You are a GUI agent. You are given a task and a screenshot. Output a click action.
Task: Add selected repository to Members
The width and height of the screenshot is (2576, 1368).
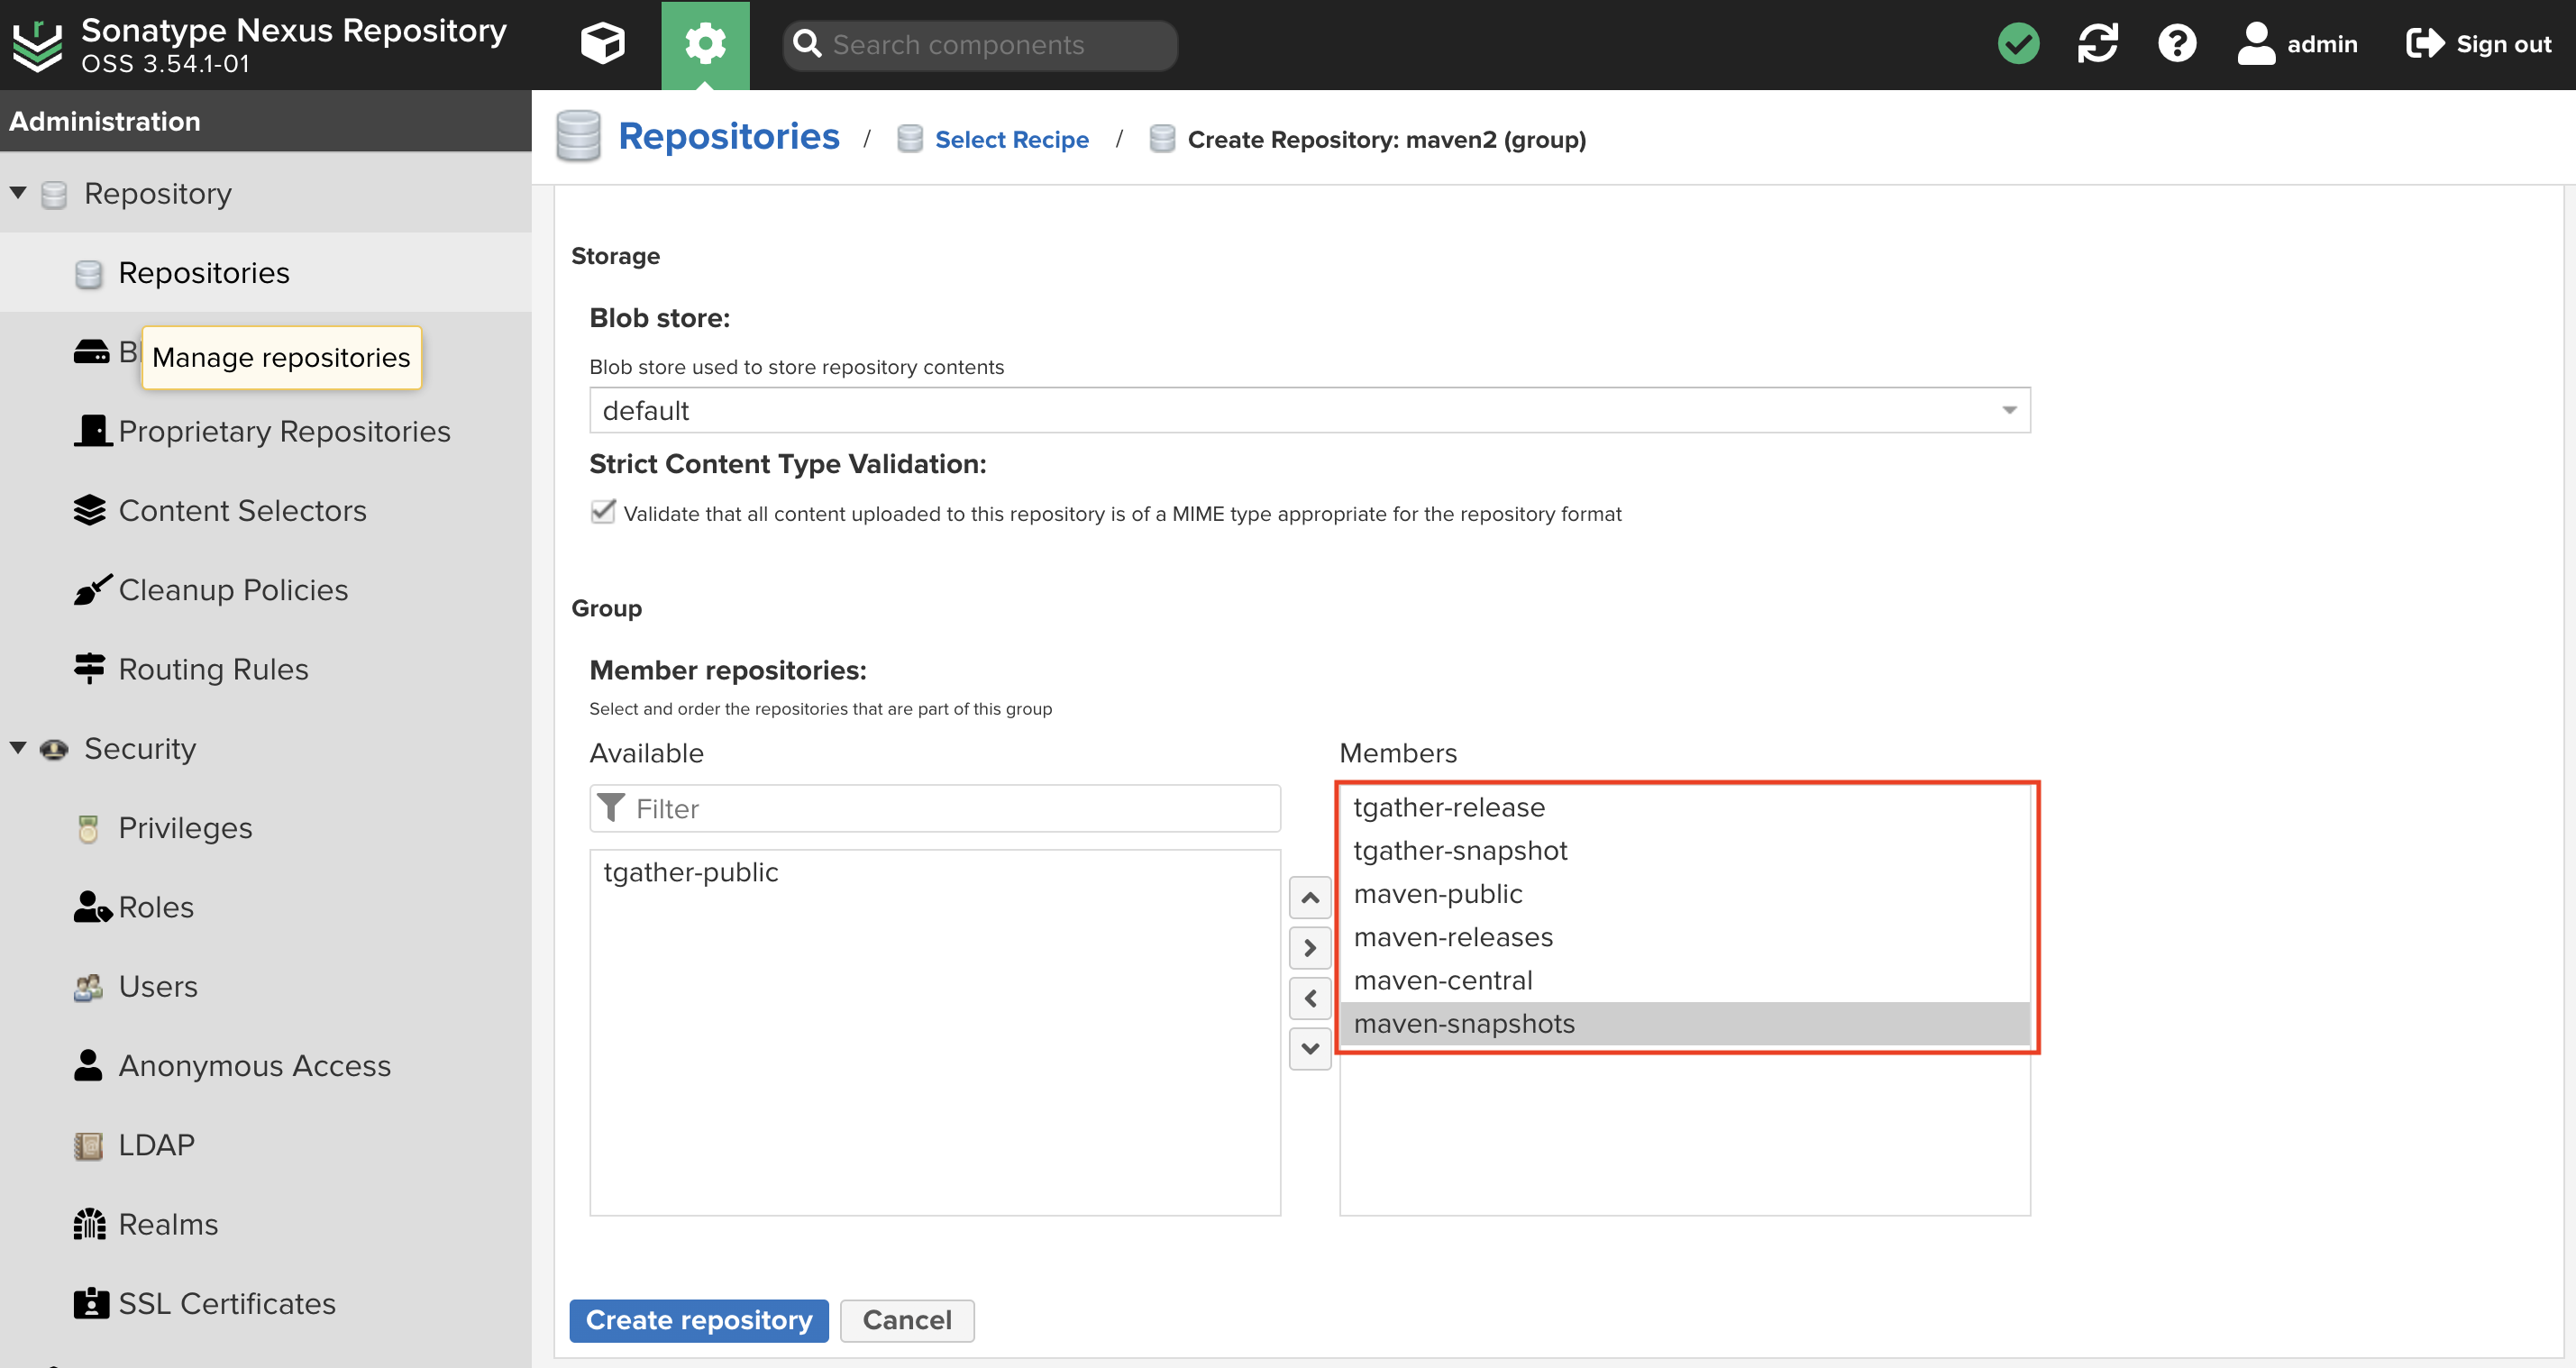point(1309,947)
